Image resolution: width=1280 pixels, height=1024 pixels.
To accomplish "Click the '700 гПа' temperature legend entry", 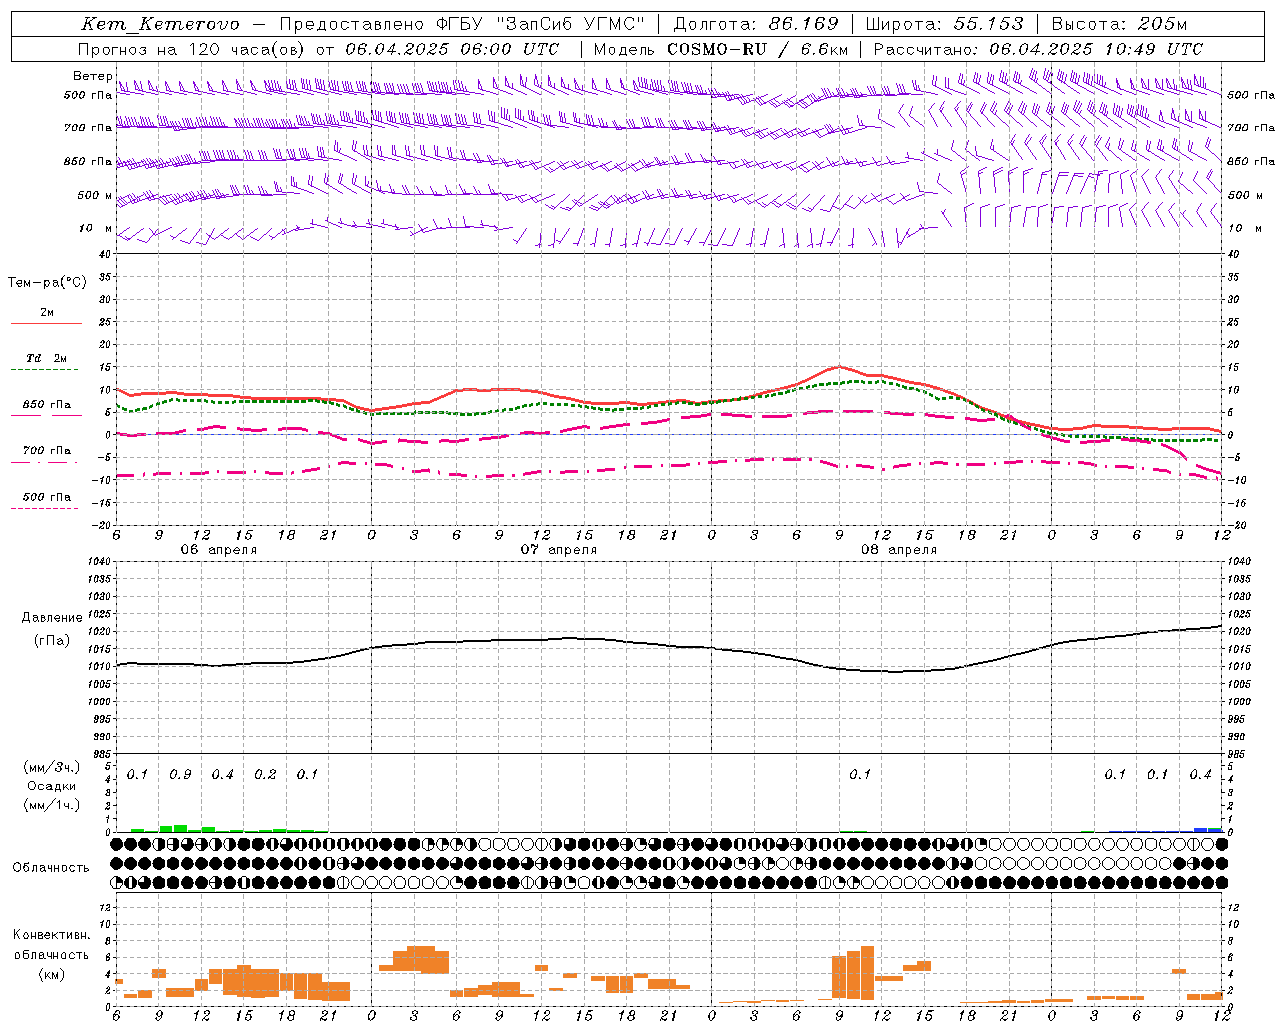I will [47, 451].
